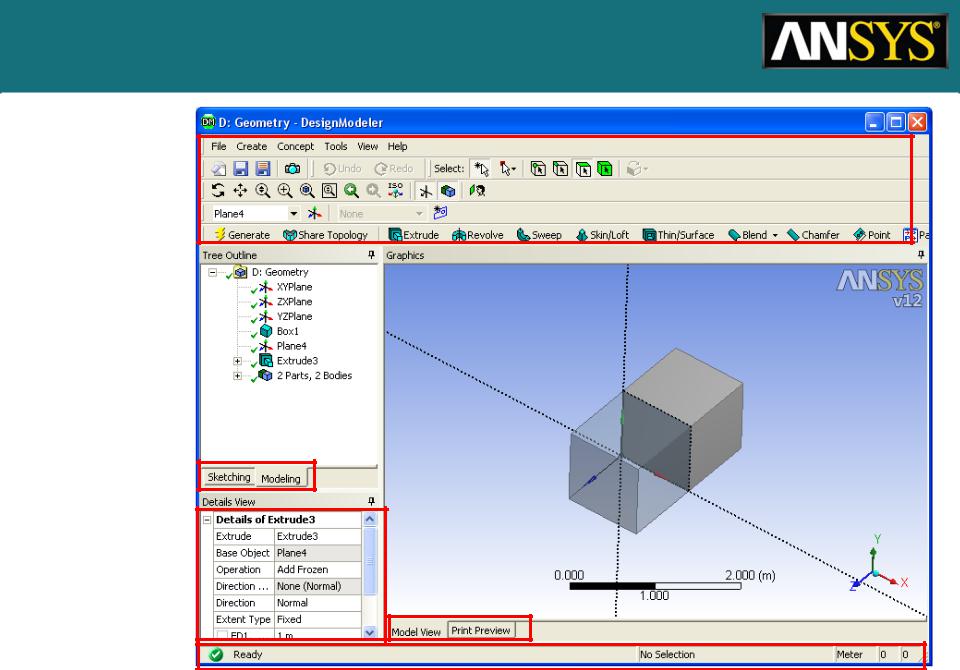960x670 pixels.
Task: Click the Sweep feature button
Action: pyautogui.click(x=539, y=235)
